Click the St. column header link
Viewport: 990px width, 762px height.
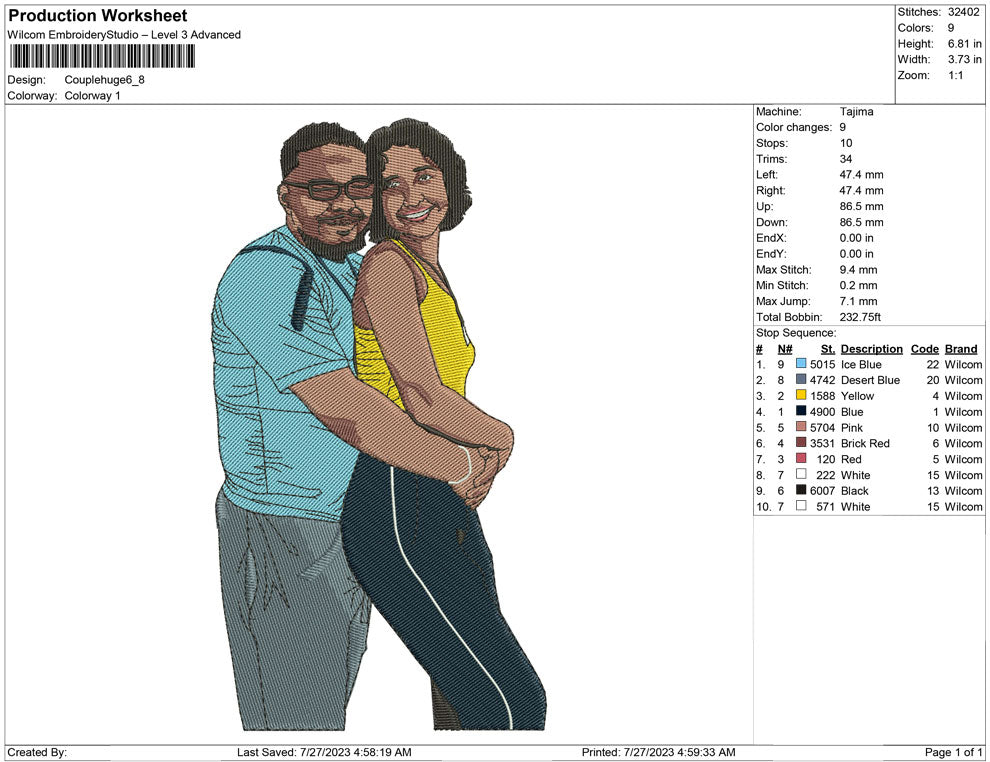(x=826, y=348)
